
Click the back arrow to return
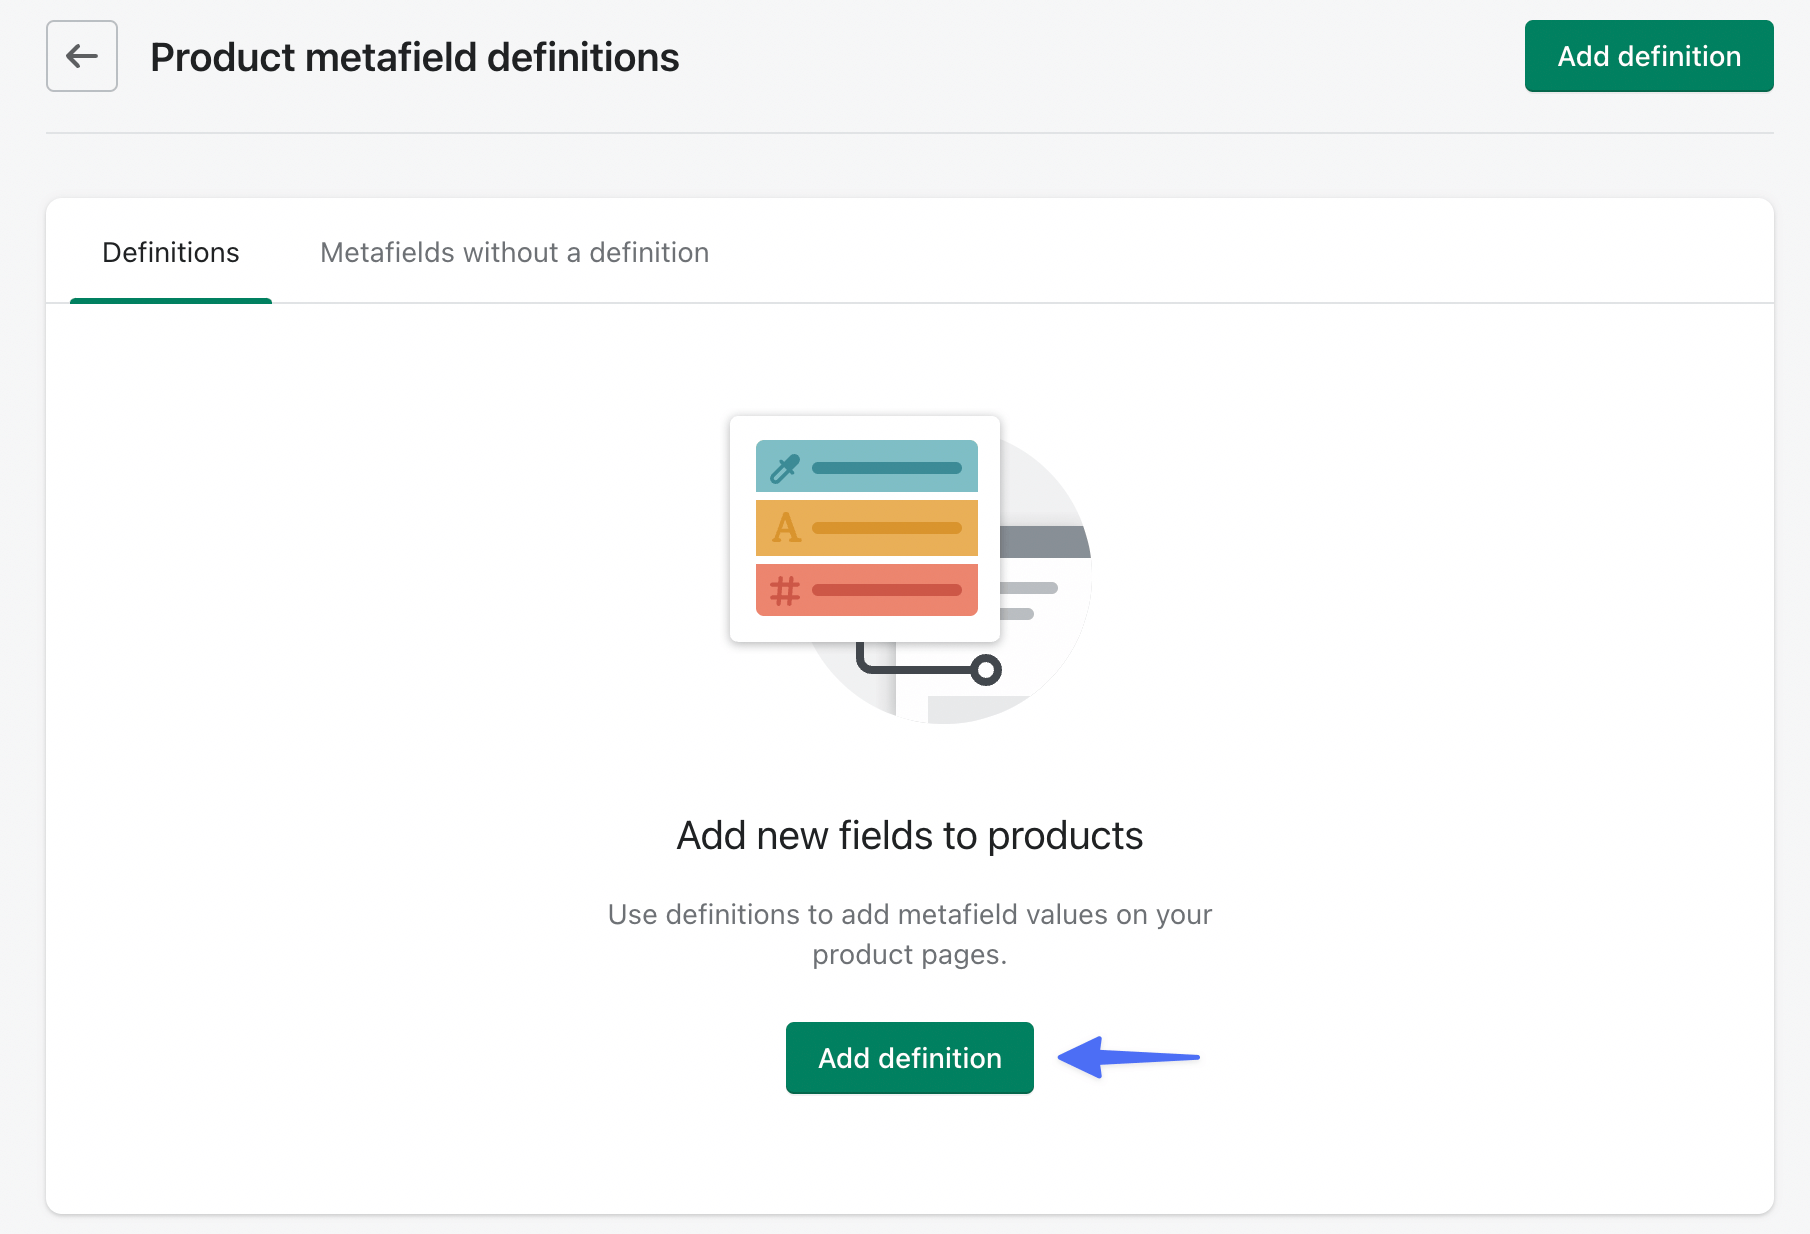click(x=81, y=56)
